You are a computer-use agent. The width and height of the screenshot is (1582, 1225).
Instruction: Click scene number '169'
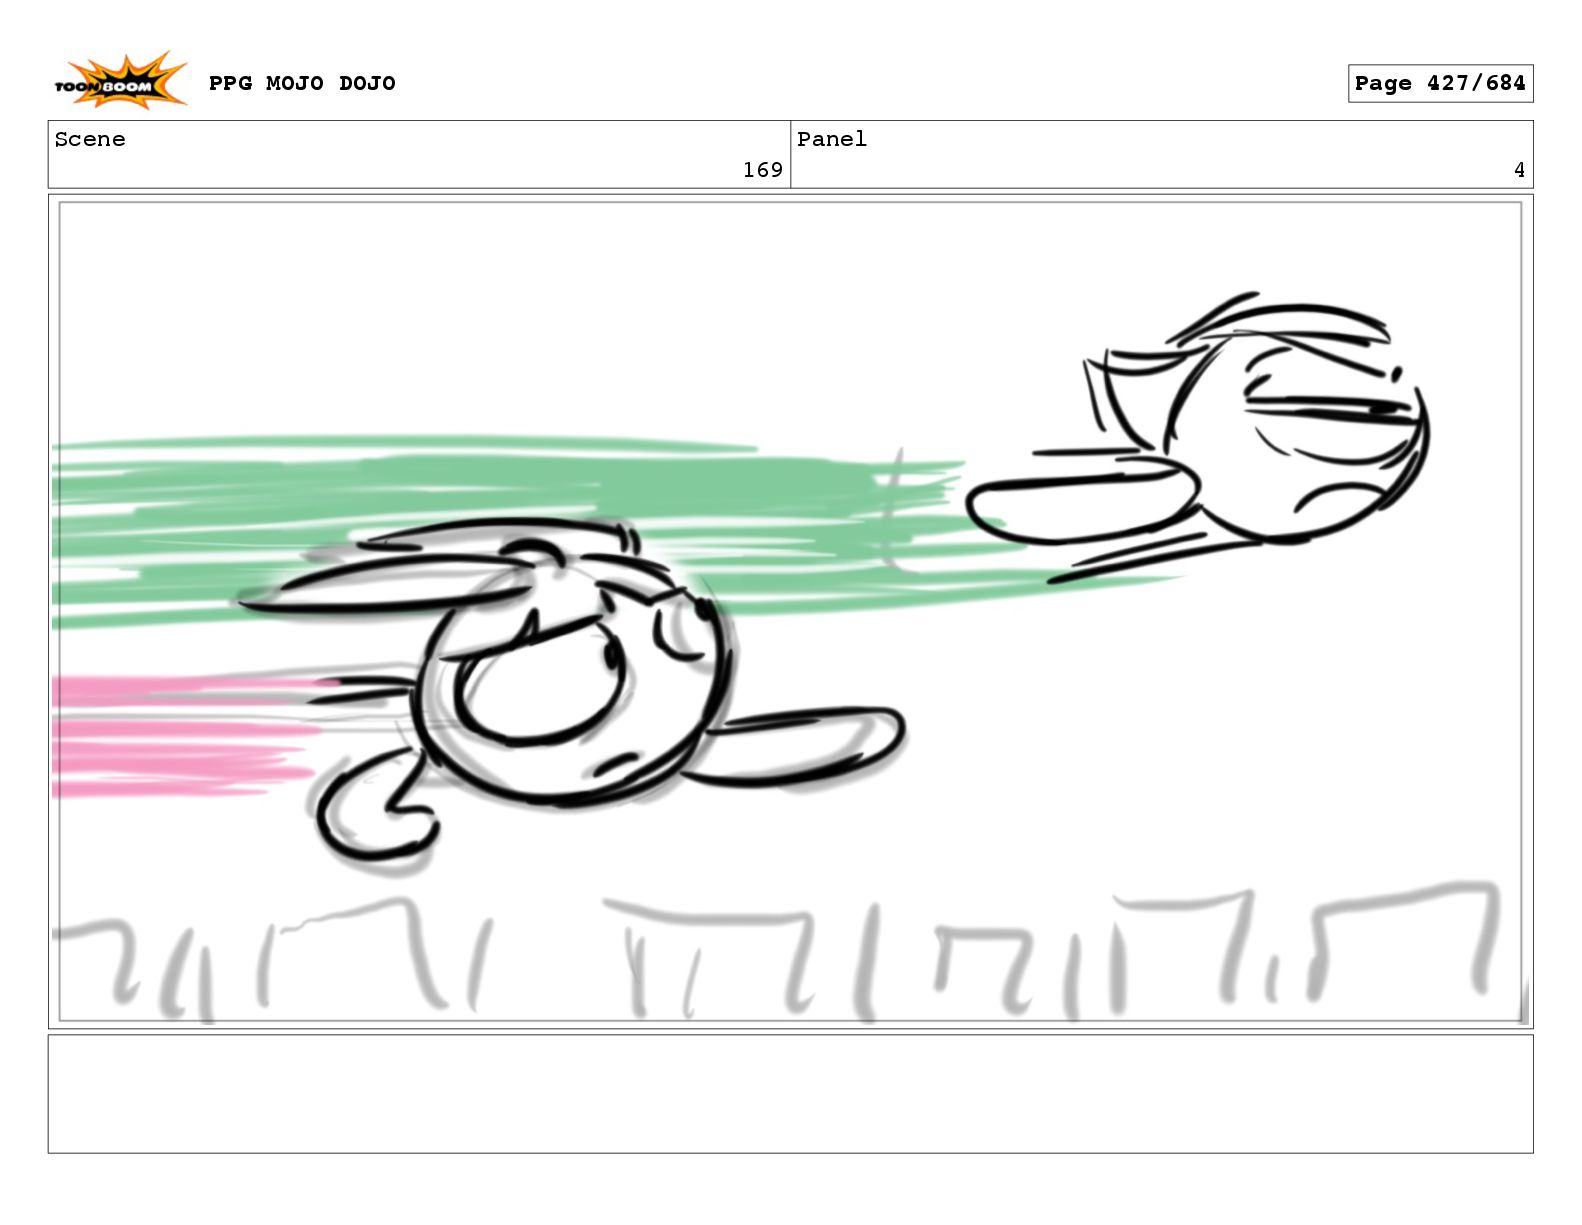(x=762, y=170)
